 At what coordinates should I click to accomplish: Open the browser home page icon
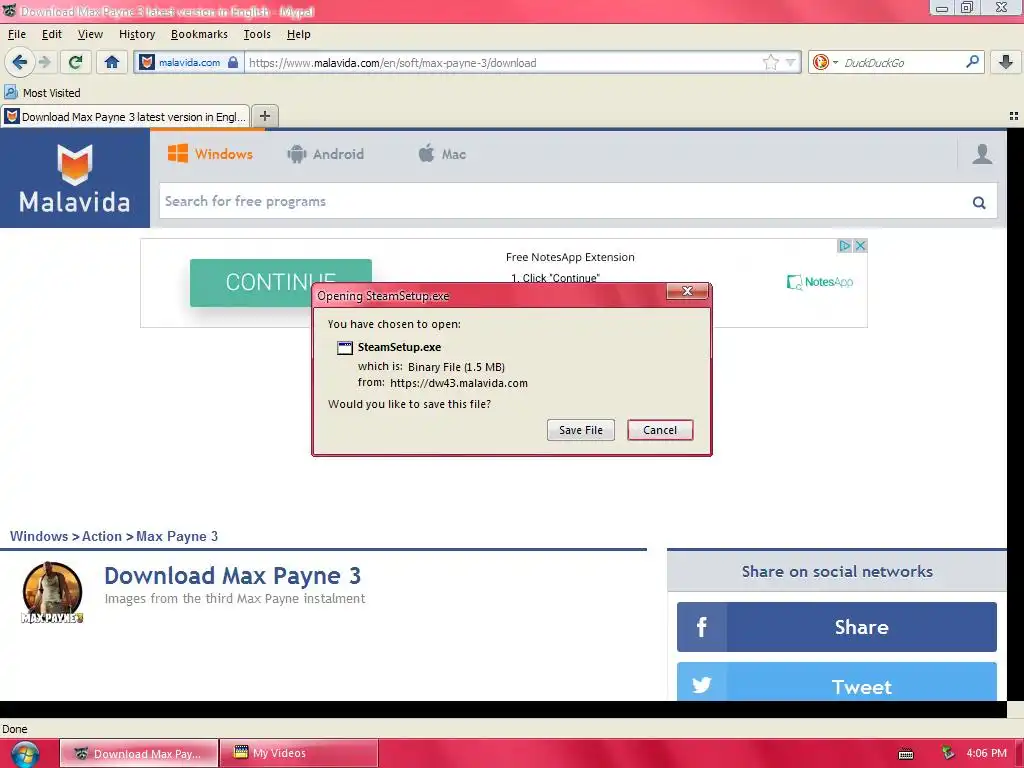(112, 63)
